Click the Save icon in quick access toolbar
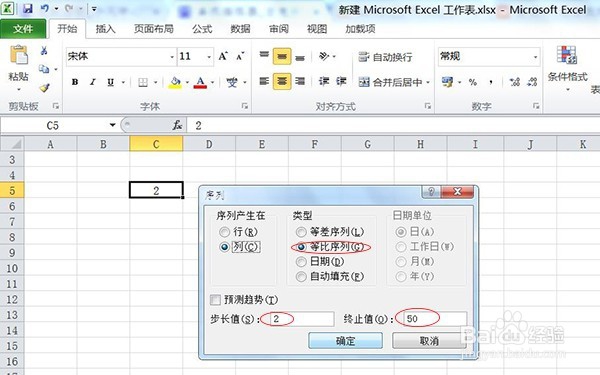Image resolution: width=600 pixels, height=375 pixels. [x=28, y=8]
